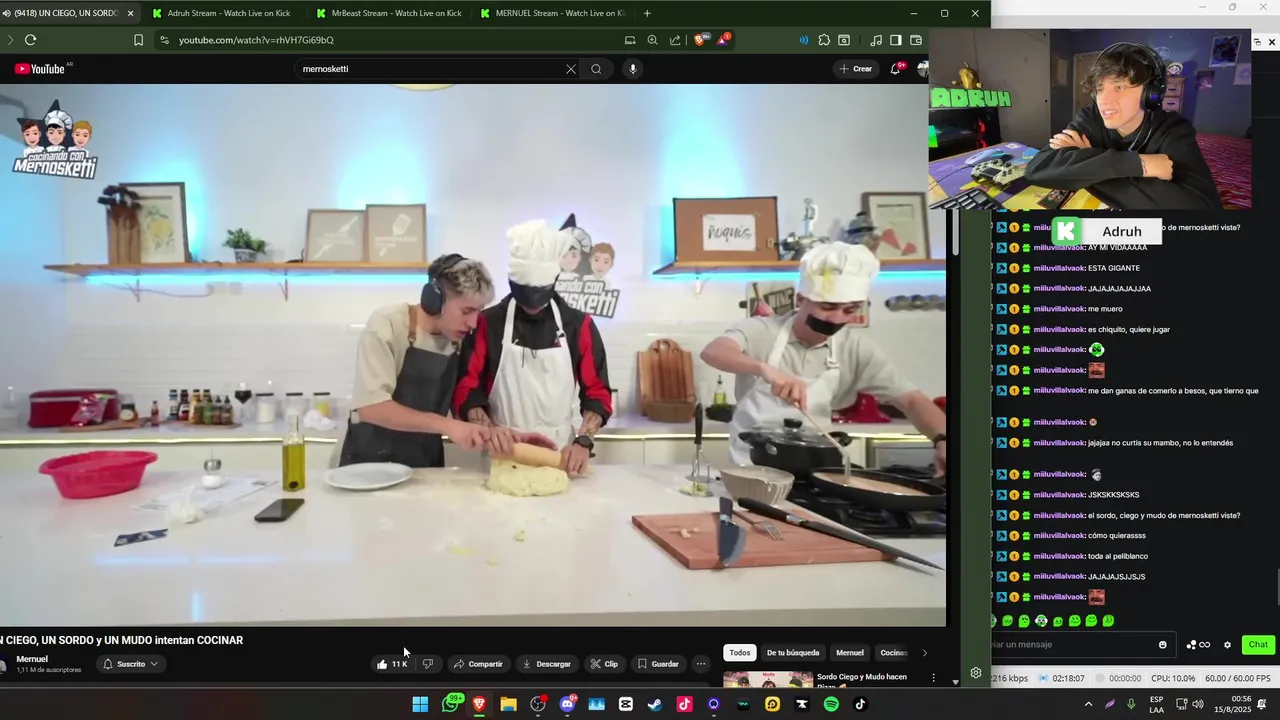The height and width of the screenshot is (720, 1280).
Task: Open YouTube notifications bell
Action: coord(896,69)
